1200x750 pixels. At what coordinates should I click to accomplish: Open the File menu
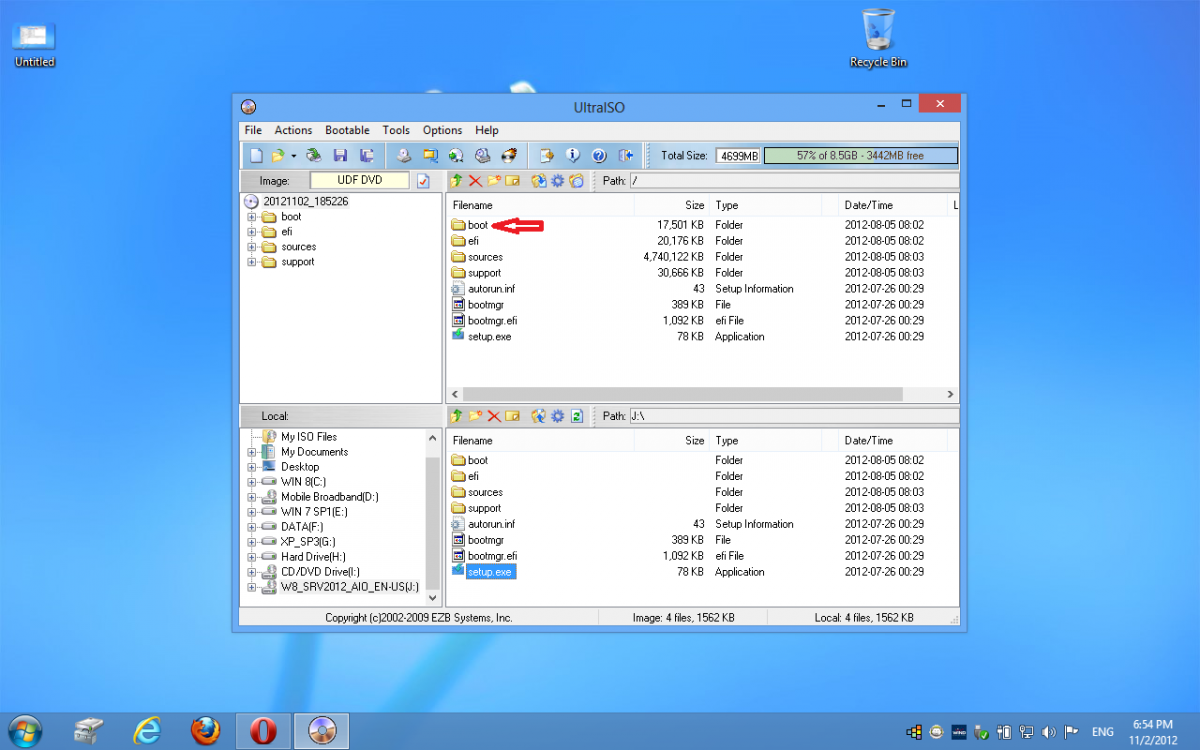[253, 130]
